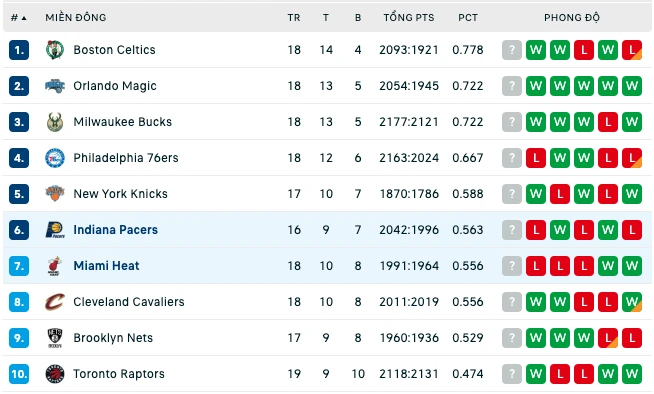Screen dimensions: 654x394
Task: Click the Cleveland Cavaliers logo
Action: (x=55, y=302)
